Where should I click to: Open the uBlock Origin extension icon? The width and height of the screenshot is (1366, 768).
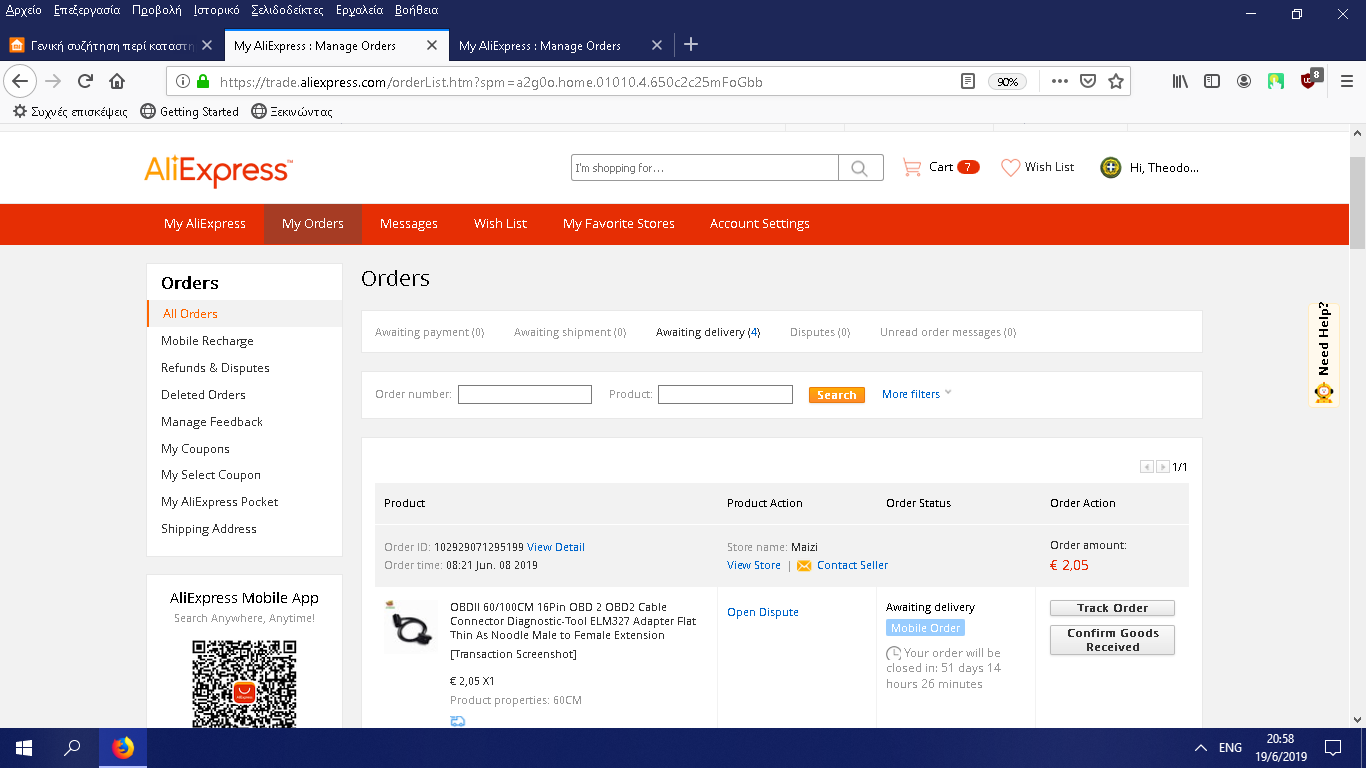coord(1309,81)
